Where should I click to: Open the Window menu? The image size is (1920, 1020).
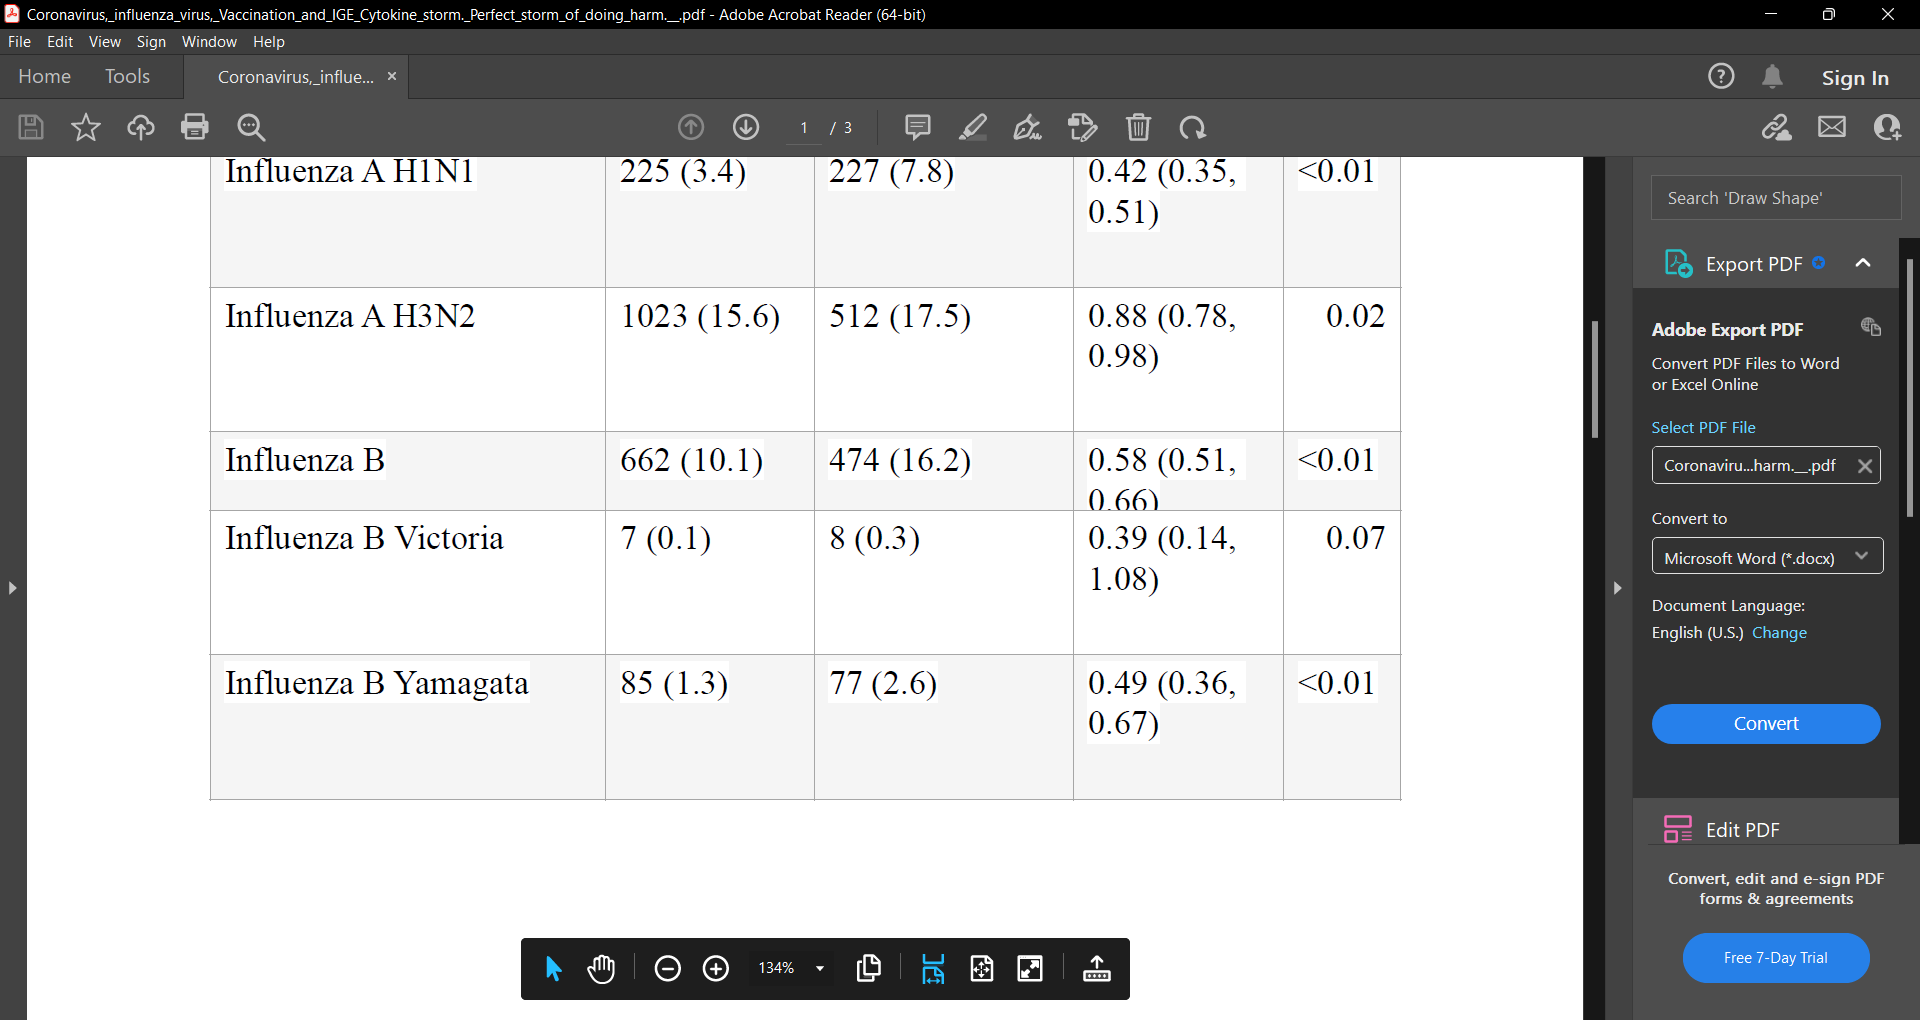209,42
